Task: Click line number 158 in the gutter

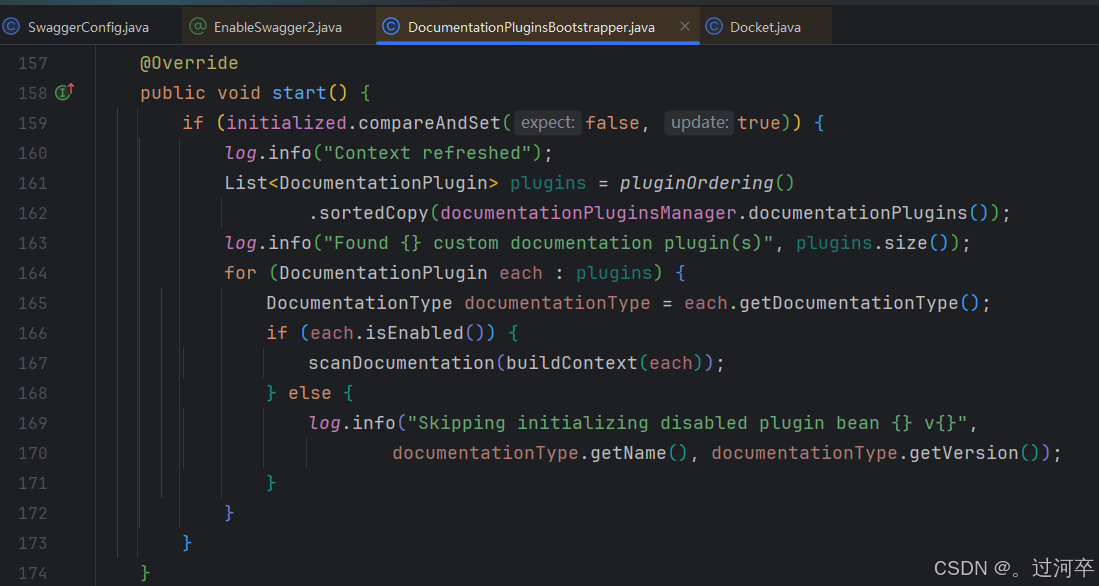Action: pos(31,92)
